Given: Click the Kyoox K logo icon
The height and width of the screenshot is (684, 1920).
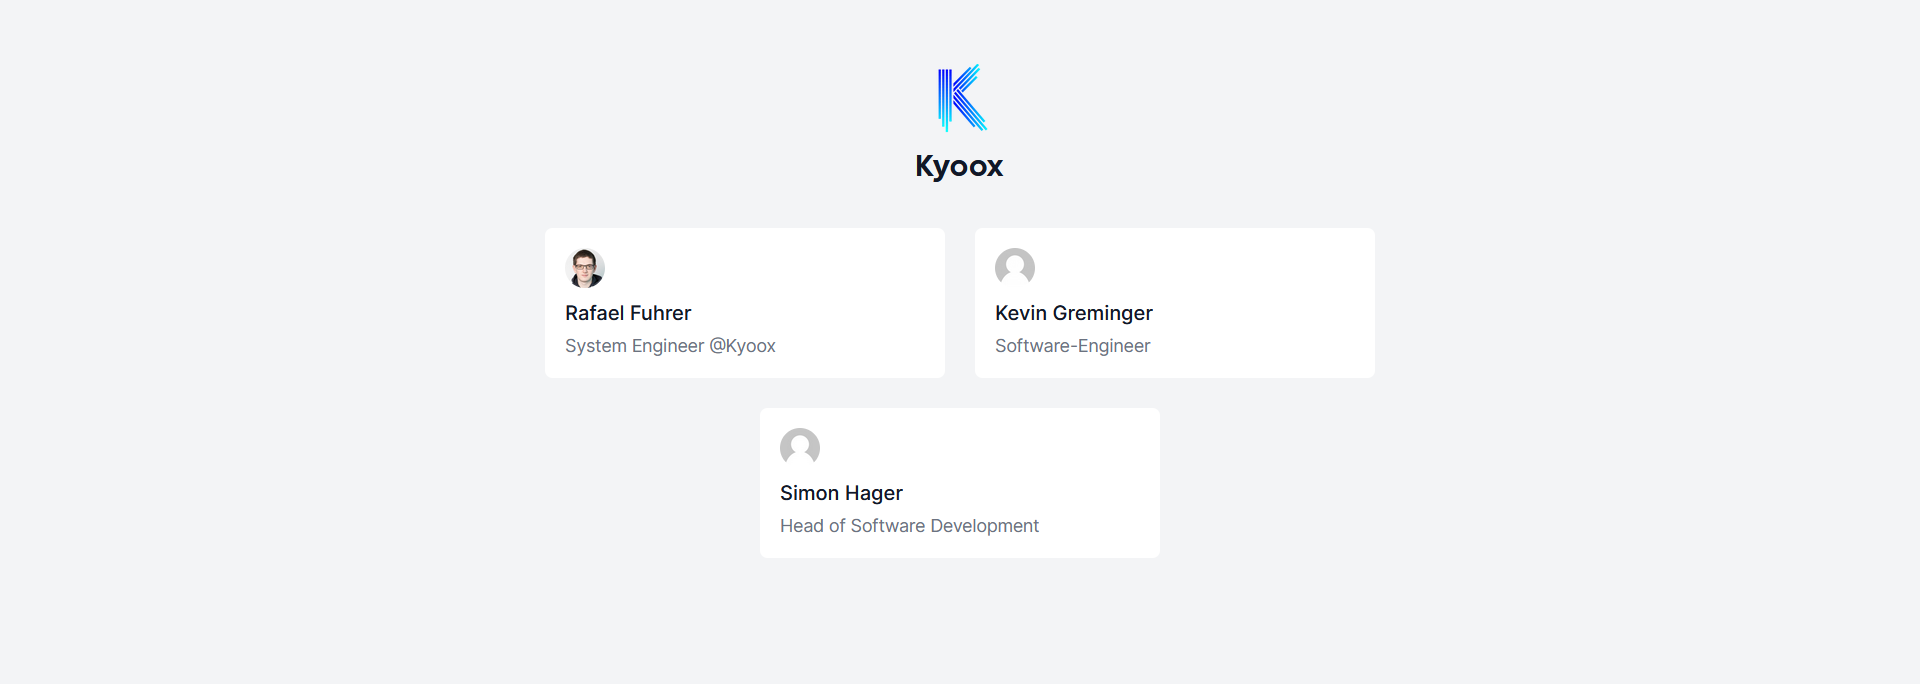Looking at the screenshot, I should [961, 98].
